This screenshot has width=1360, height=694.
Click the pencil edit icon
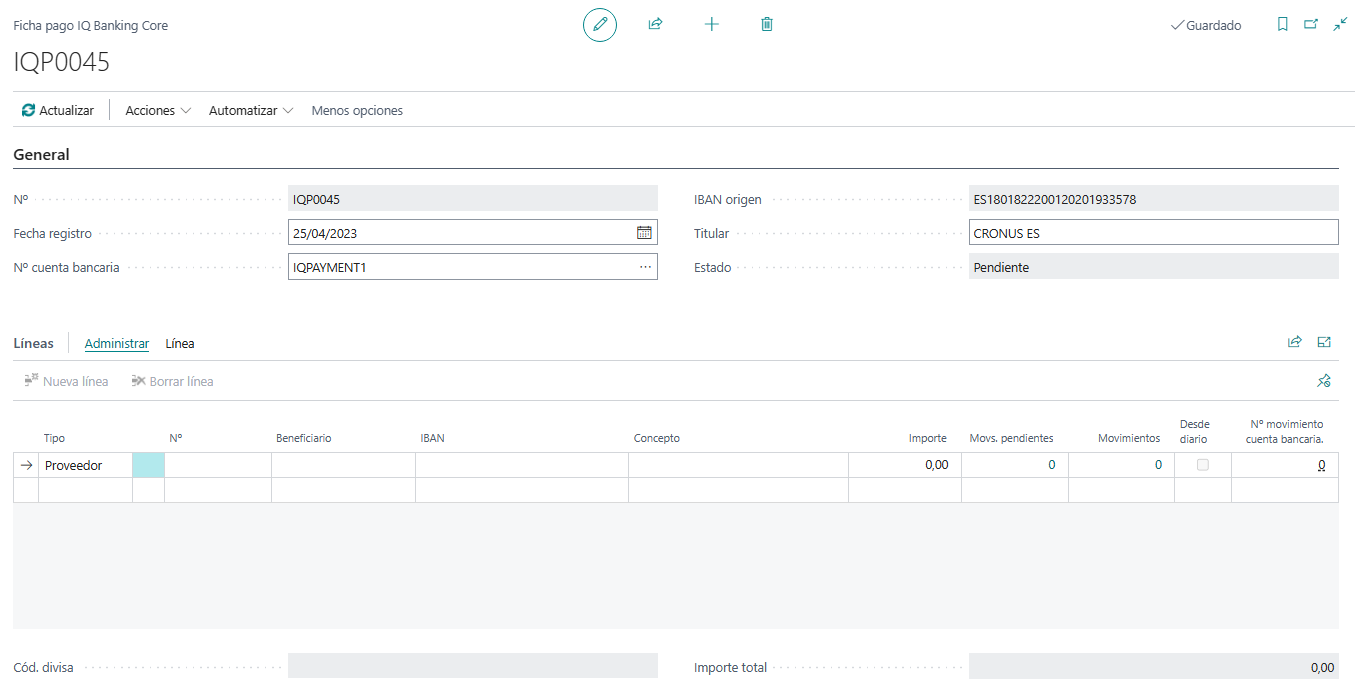coord(600,24)
